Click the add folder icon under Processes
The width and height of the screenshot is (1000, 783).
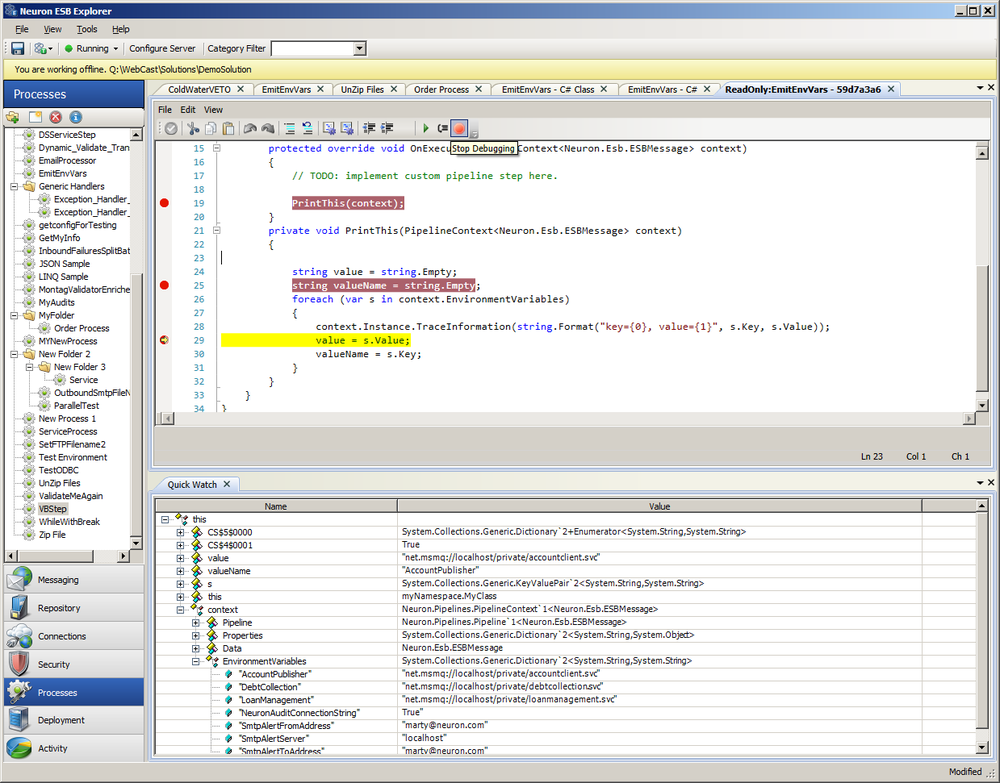13,117
